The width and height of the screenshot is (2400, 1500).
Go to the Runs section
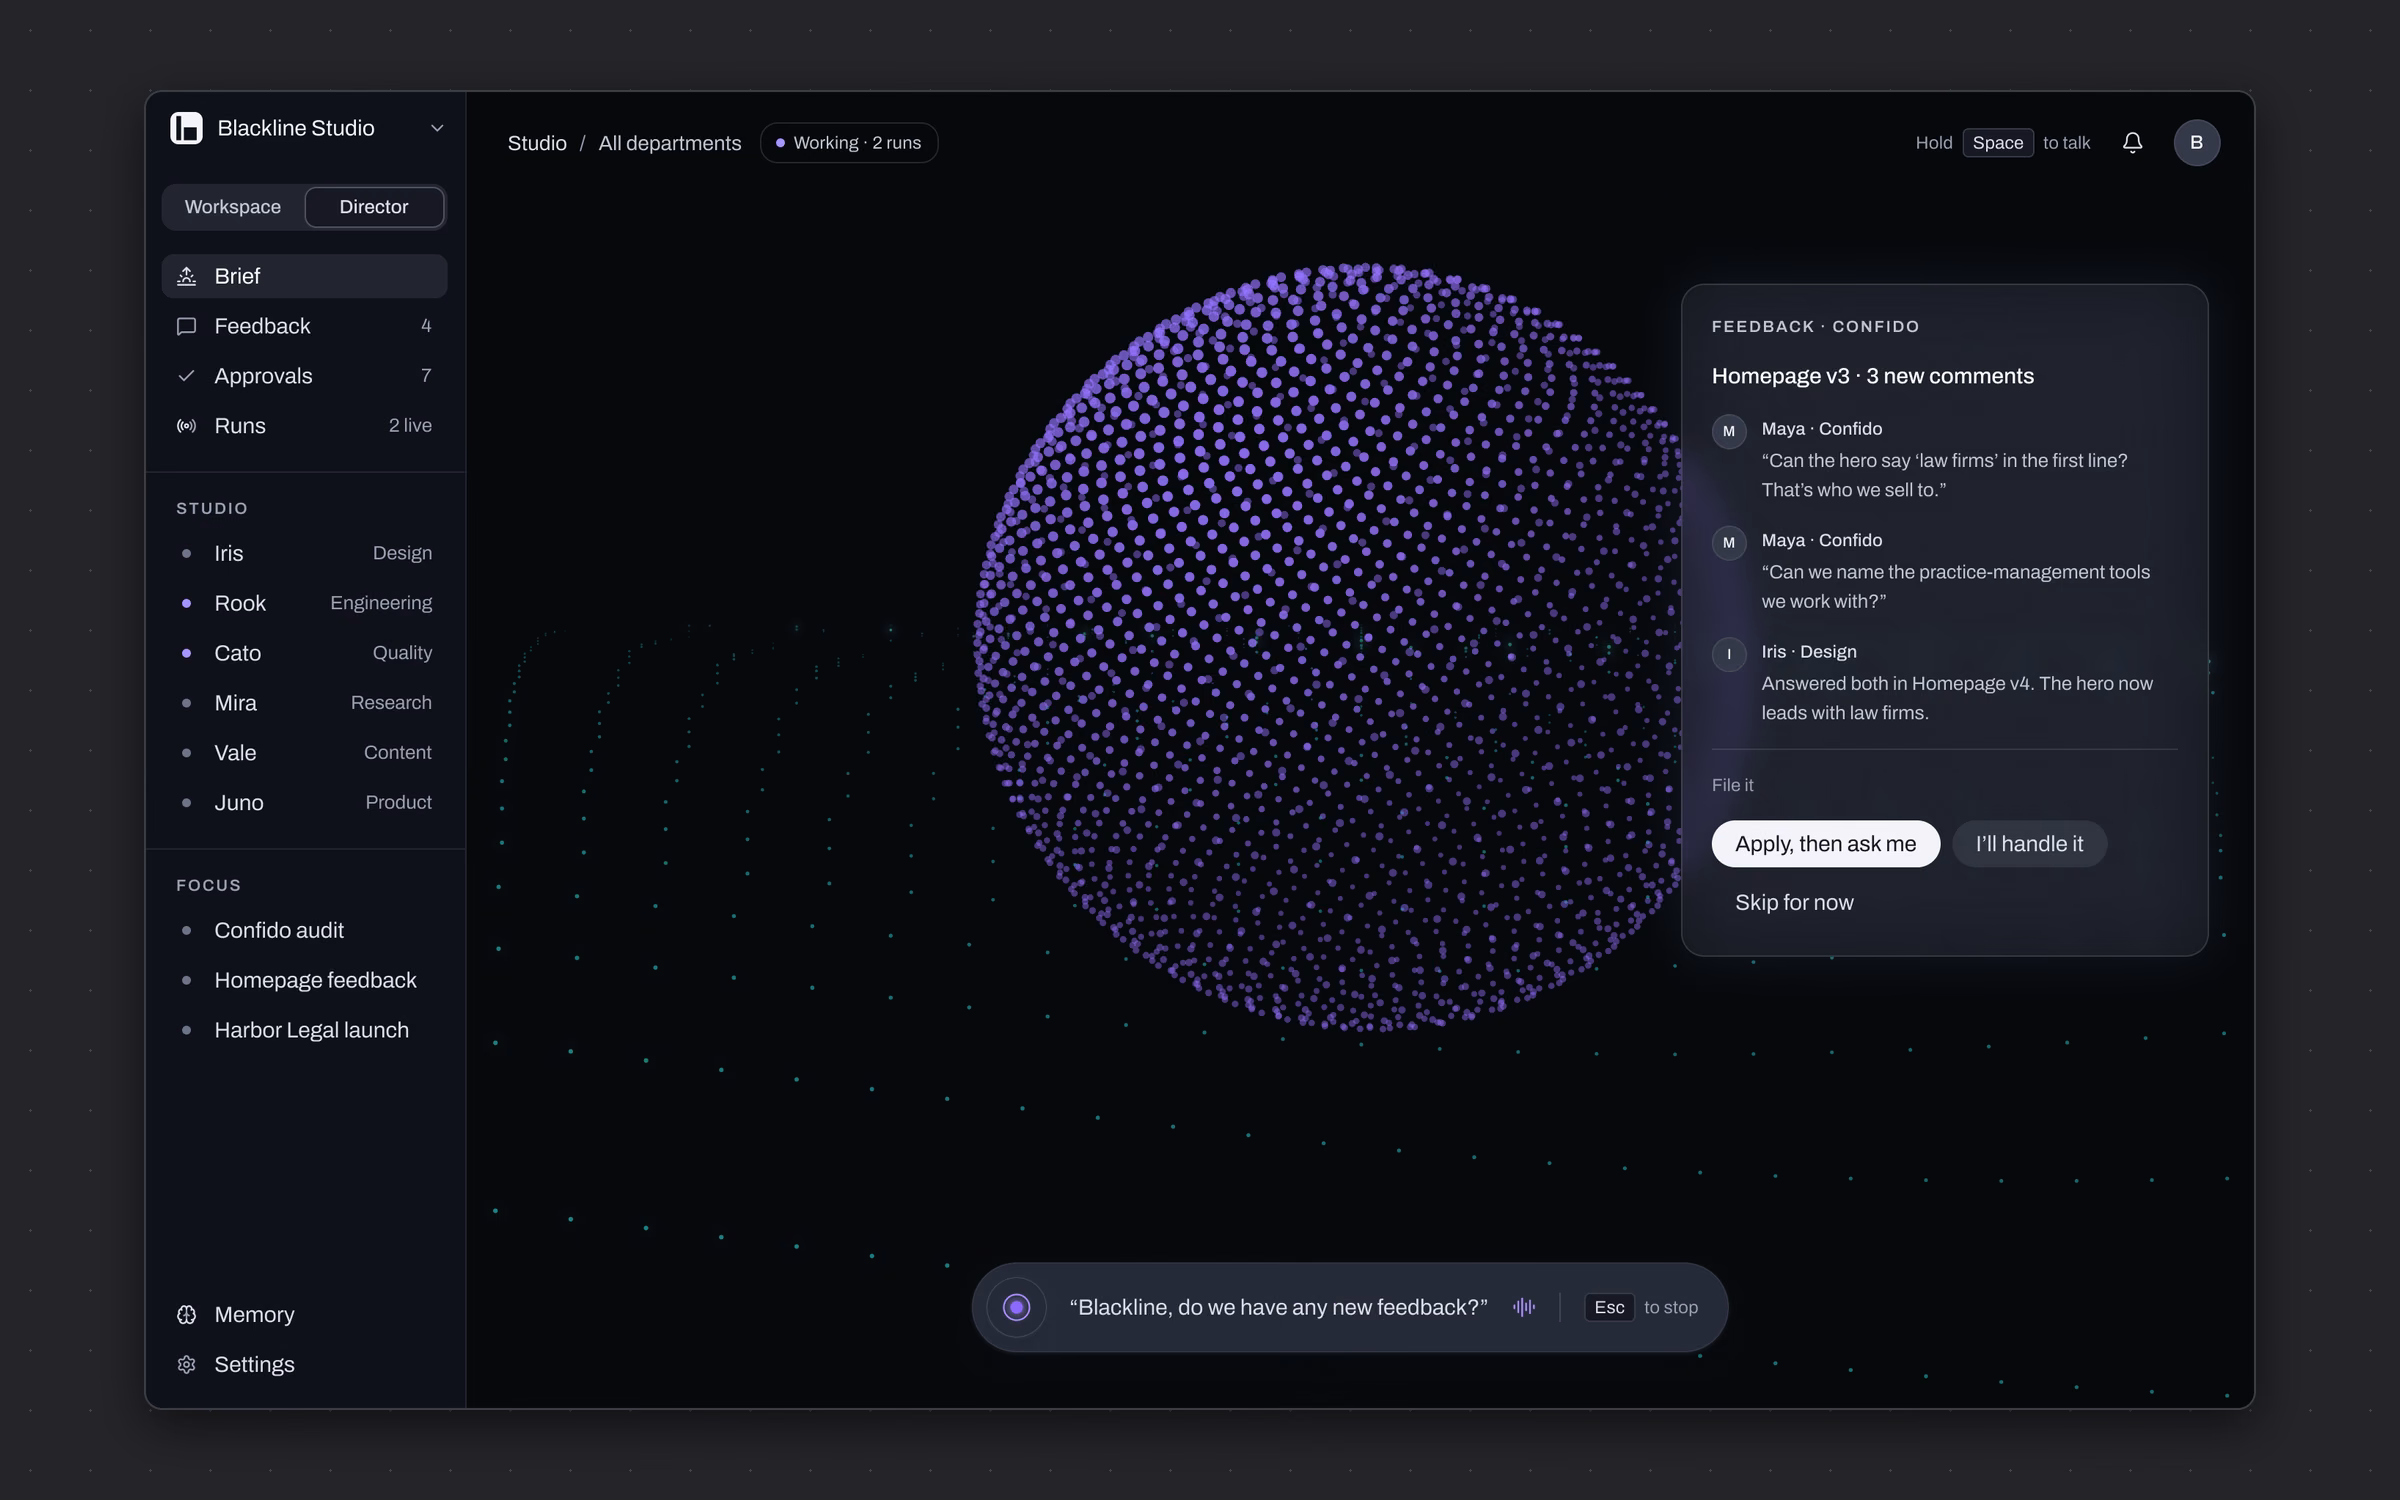tap(304, 426)
